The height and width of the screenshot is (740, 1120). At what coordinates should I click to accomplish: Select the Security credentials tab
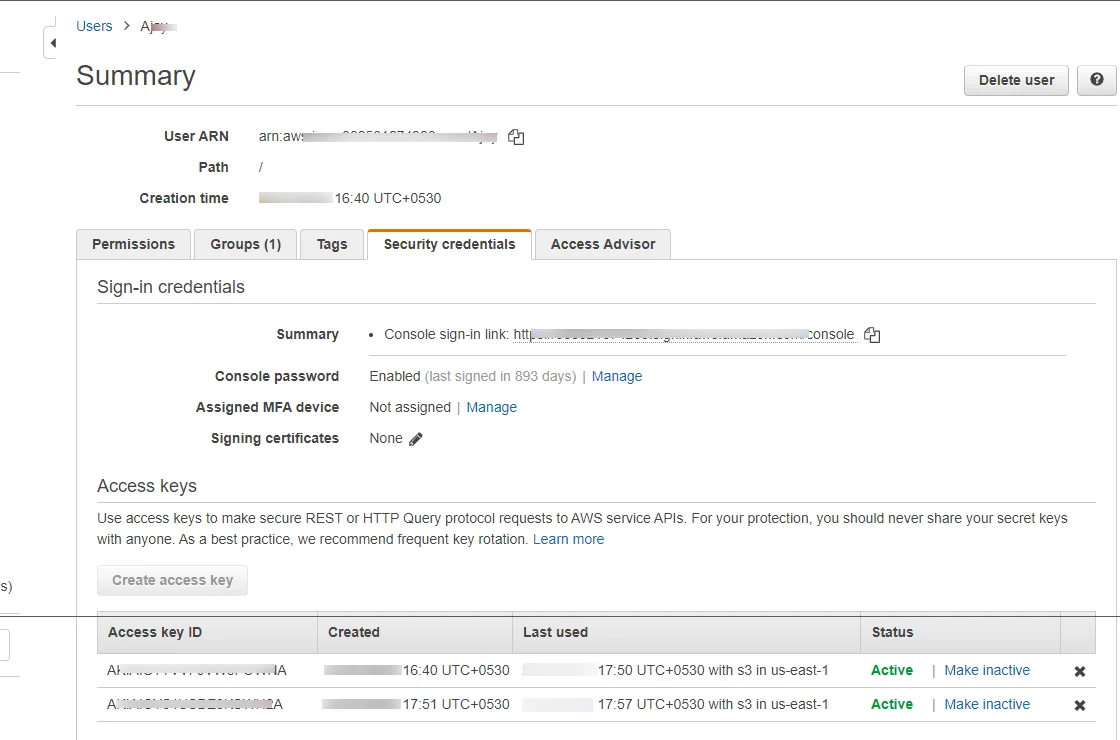pyautogui.click(x=449, y=244)
